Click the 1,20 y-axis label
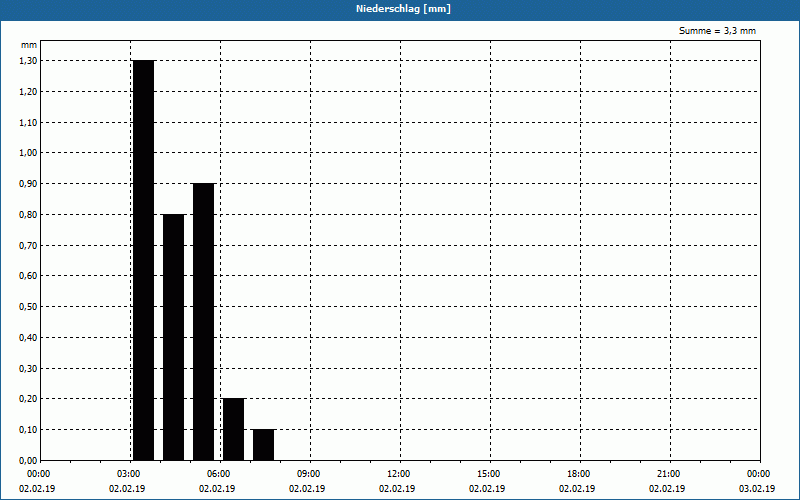Viewport: 800px width, 500px height. point(28,92)
